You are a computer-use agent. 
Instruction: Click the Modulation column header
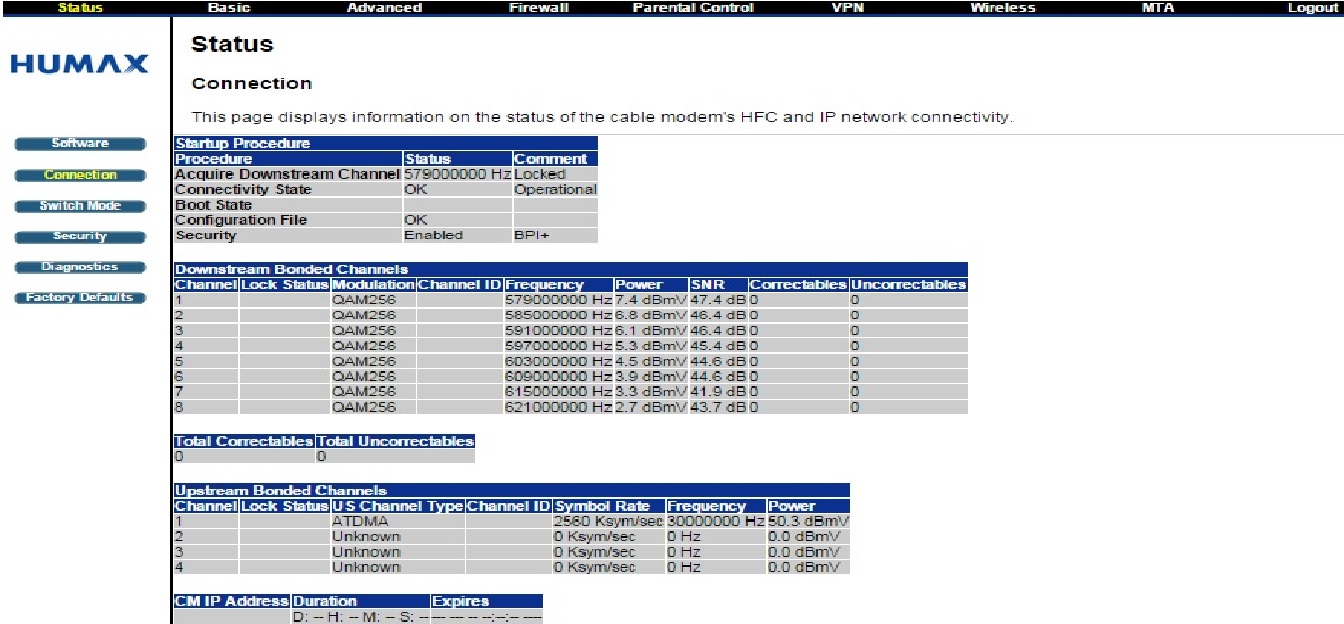pos(373,284)
